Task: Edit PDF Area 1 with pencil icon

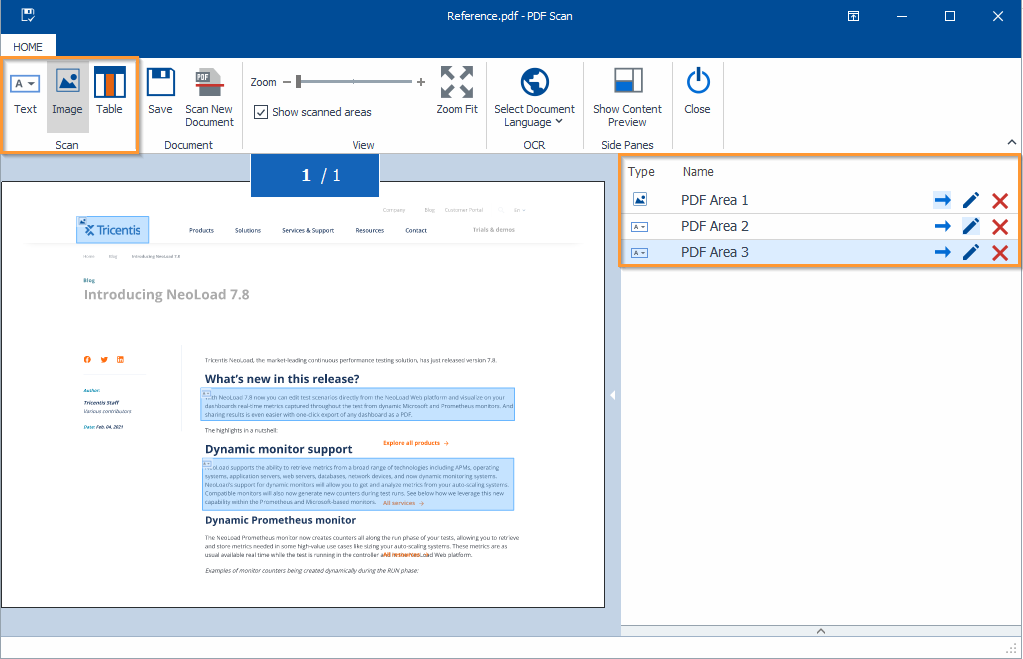Action: click(x=970, y=201)
